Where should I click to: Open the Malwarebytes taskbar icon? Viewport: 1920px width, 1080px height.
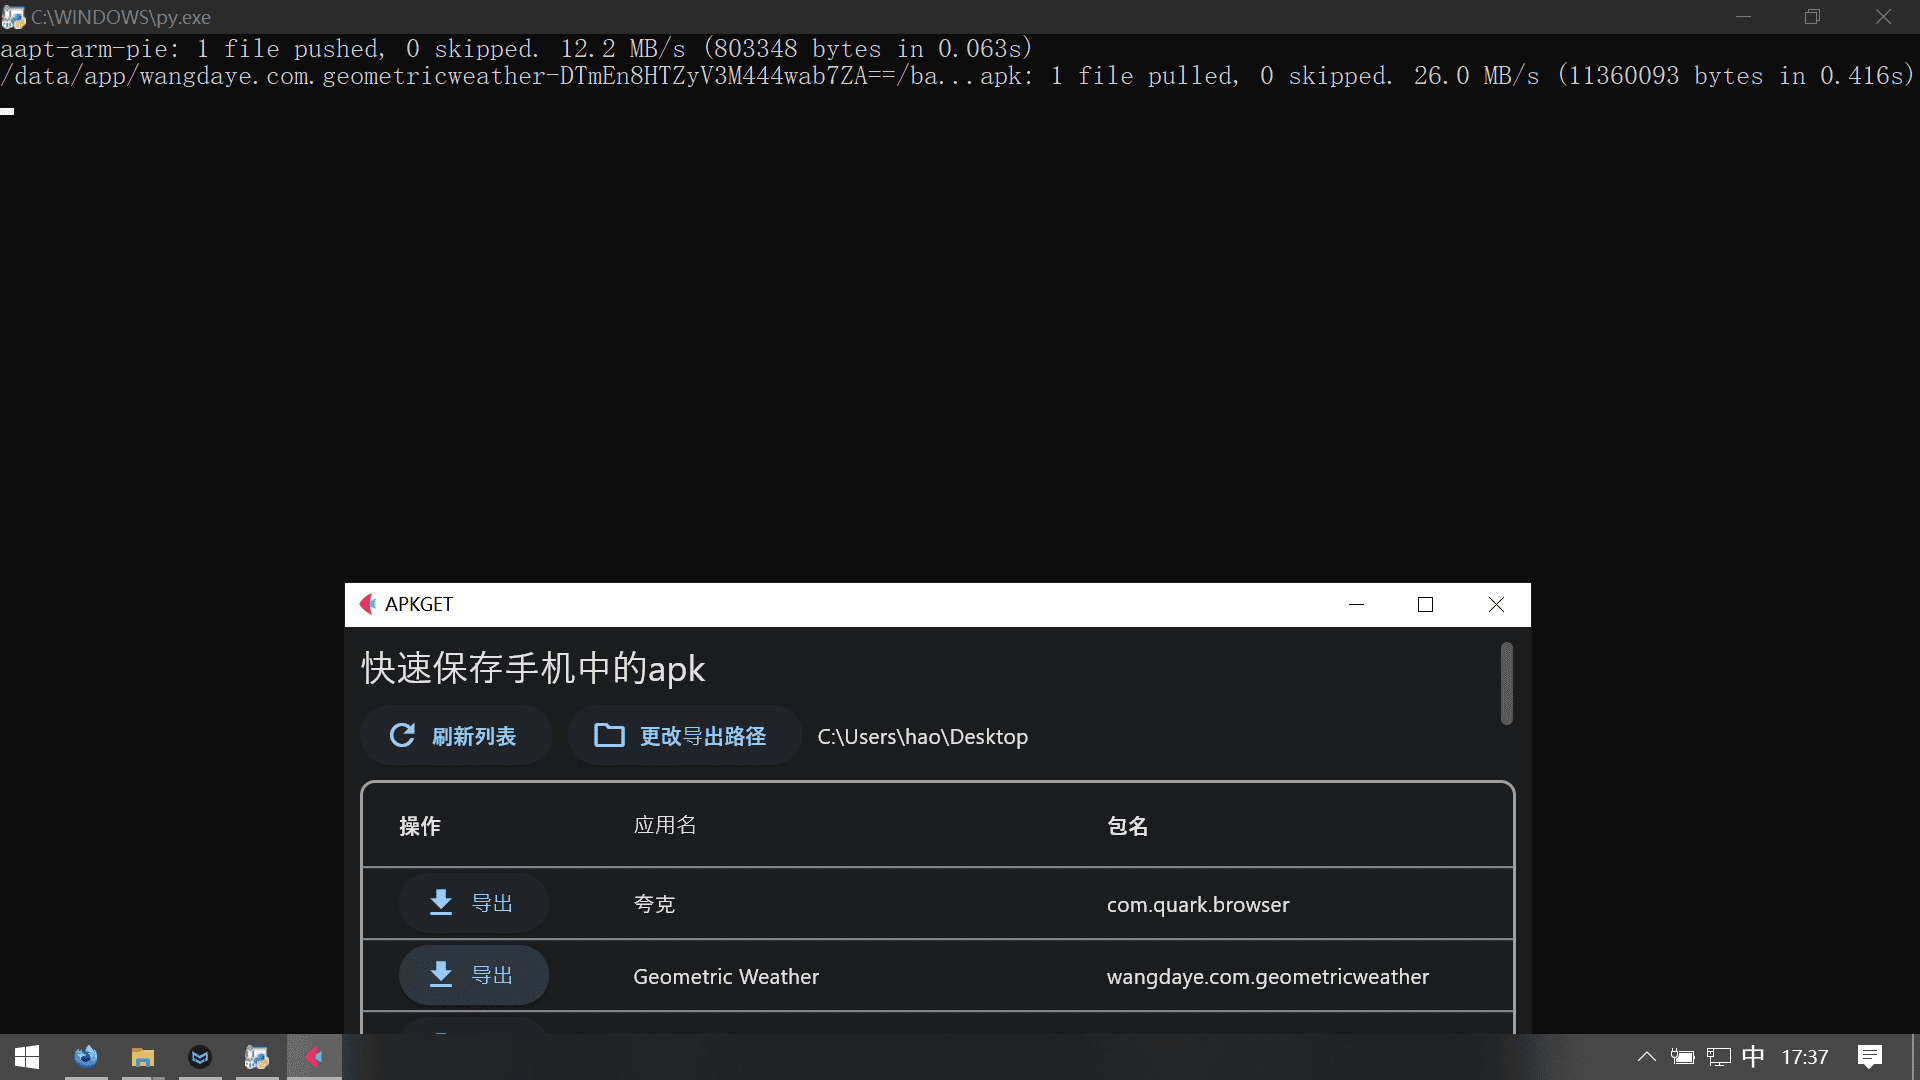[x=200, y=1057]
